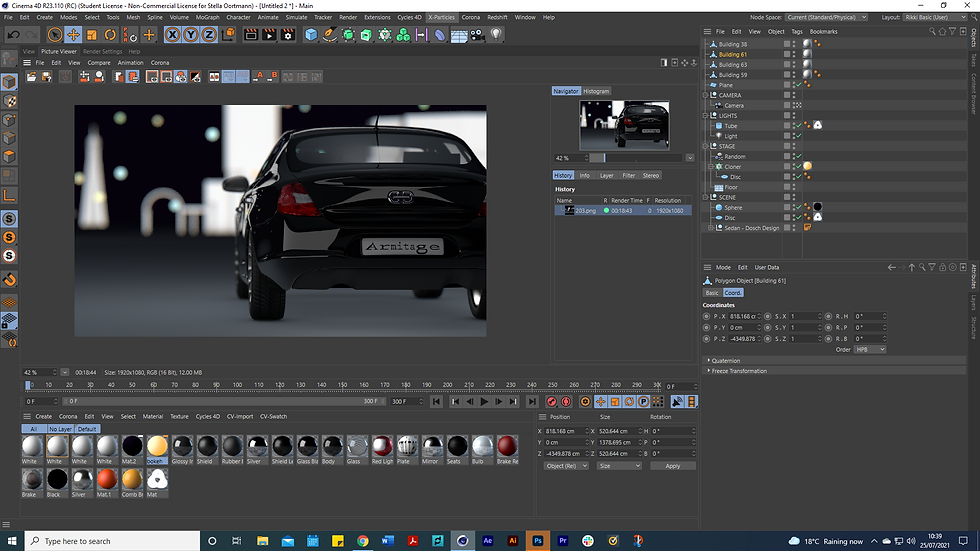This screenshot has height=551, width=980.
Task: Activate the Move tool
Action: (x=73, y=35)
